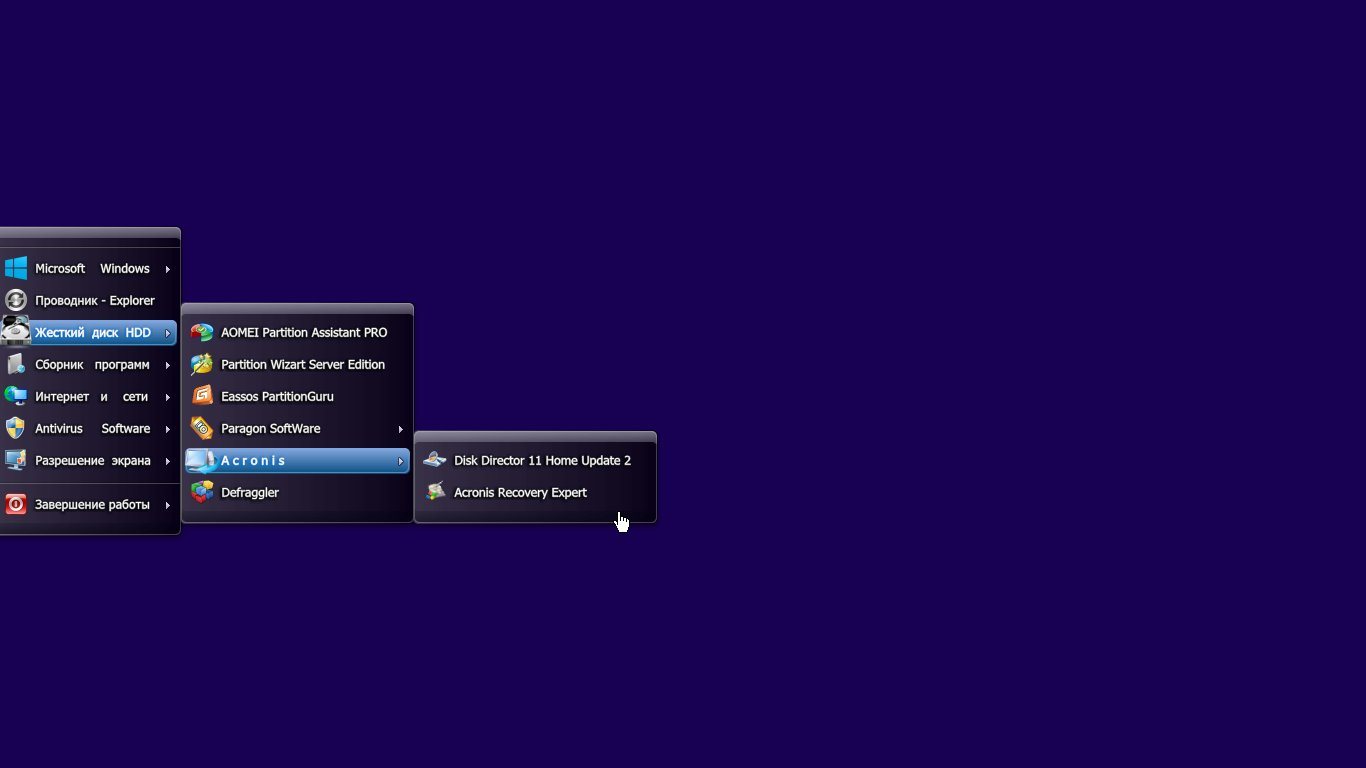Viewport: 1366px width, 768px height.
Task: Launch AOMEI Partition Assistant PRO
Action: tap(297, 332)
